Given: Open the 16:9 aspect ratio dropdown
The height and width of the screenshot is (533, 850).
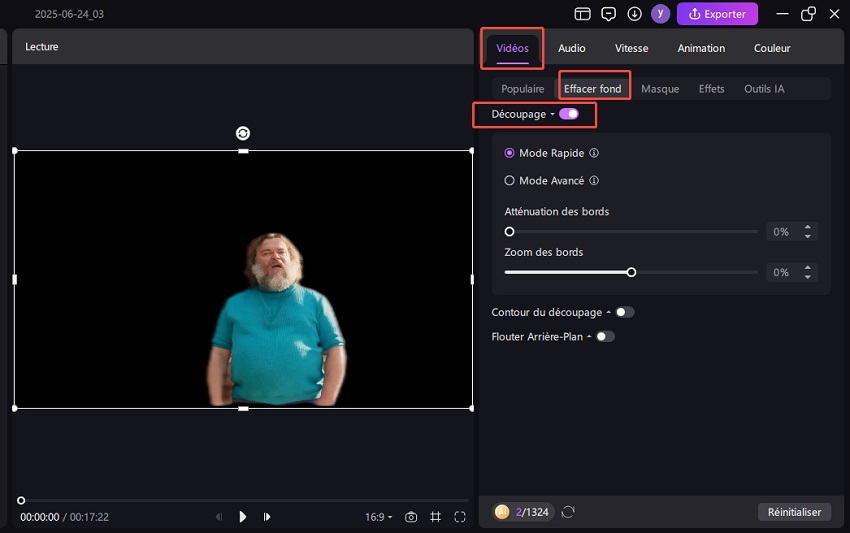Looking at the screenshot, I should click(x=378, y=517).
